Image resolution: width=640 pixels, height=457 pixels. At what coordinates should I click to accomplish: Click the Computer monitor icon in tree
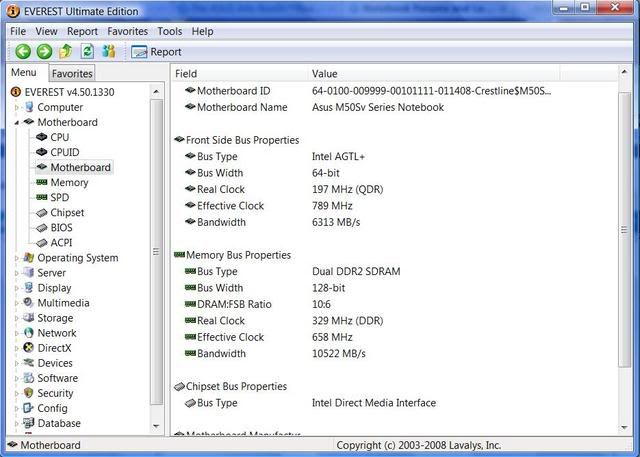29,107
